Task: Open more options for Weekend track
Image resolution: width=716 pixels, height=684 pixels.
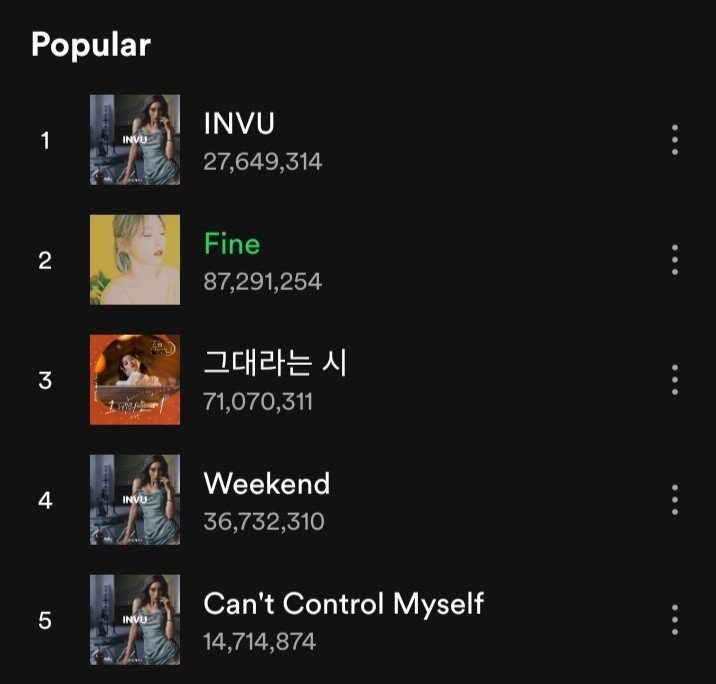Action: [675, 500]
